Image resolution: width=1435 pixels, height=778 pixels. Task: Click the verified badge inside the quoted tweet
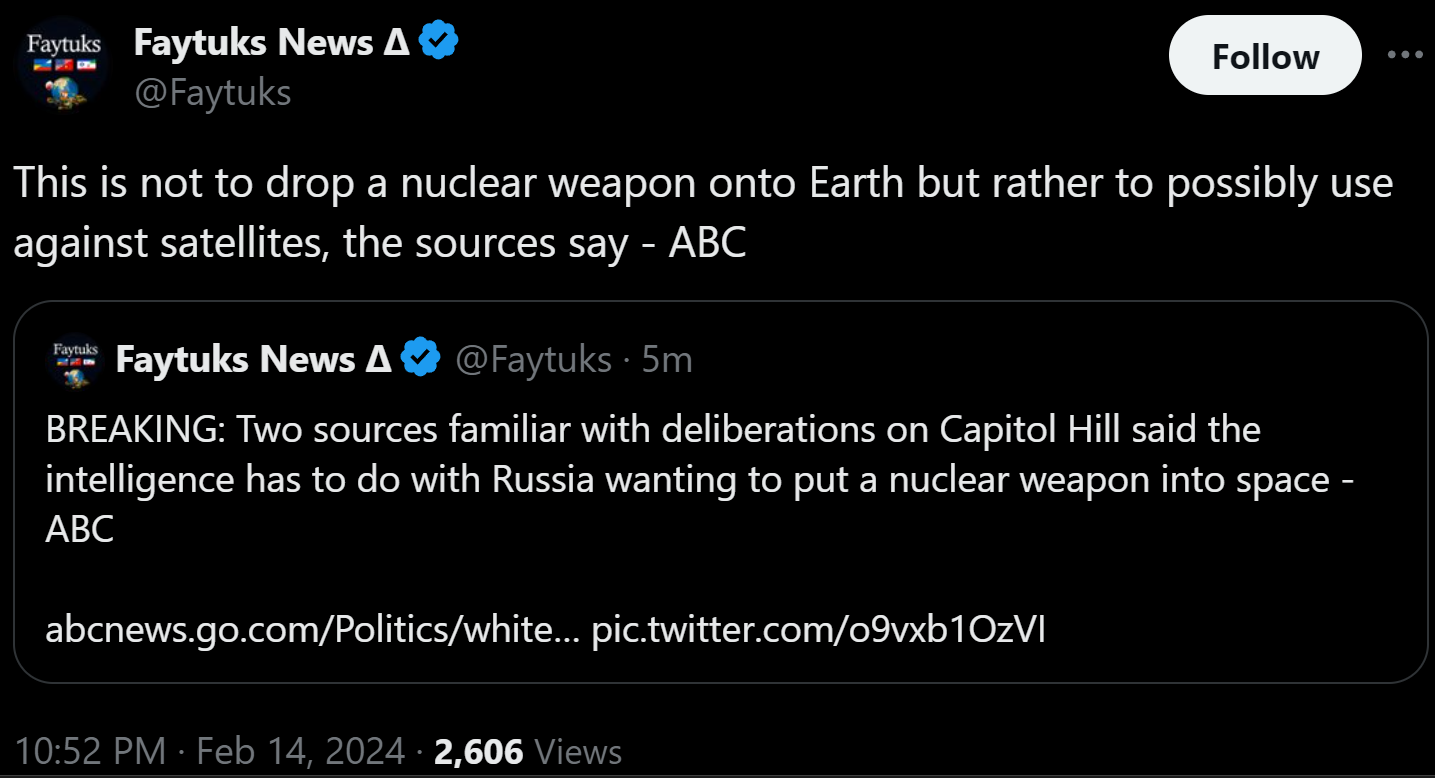pos(421,359)
